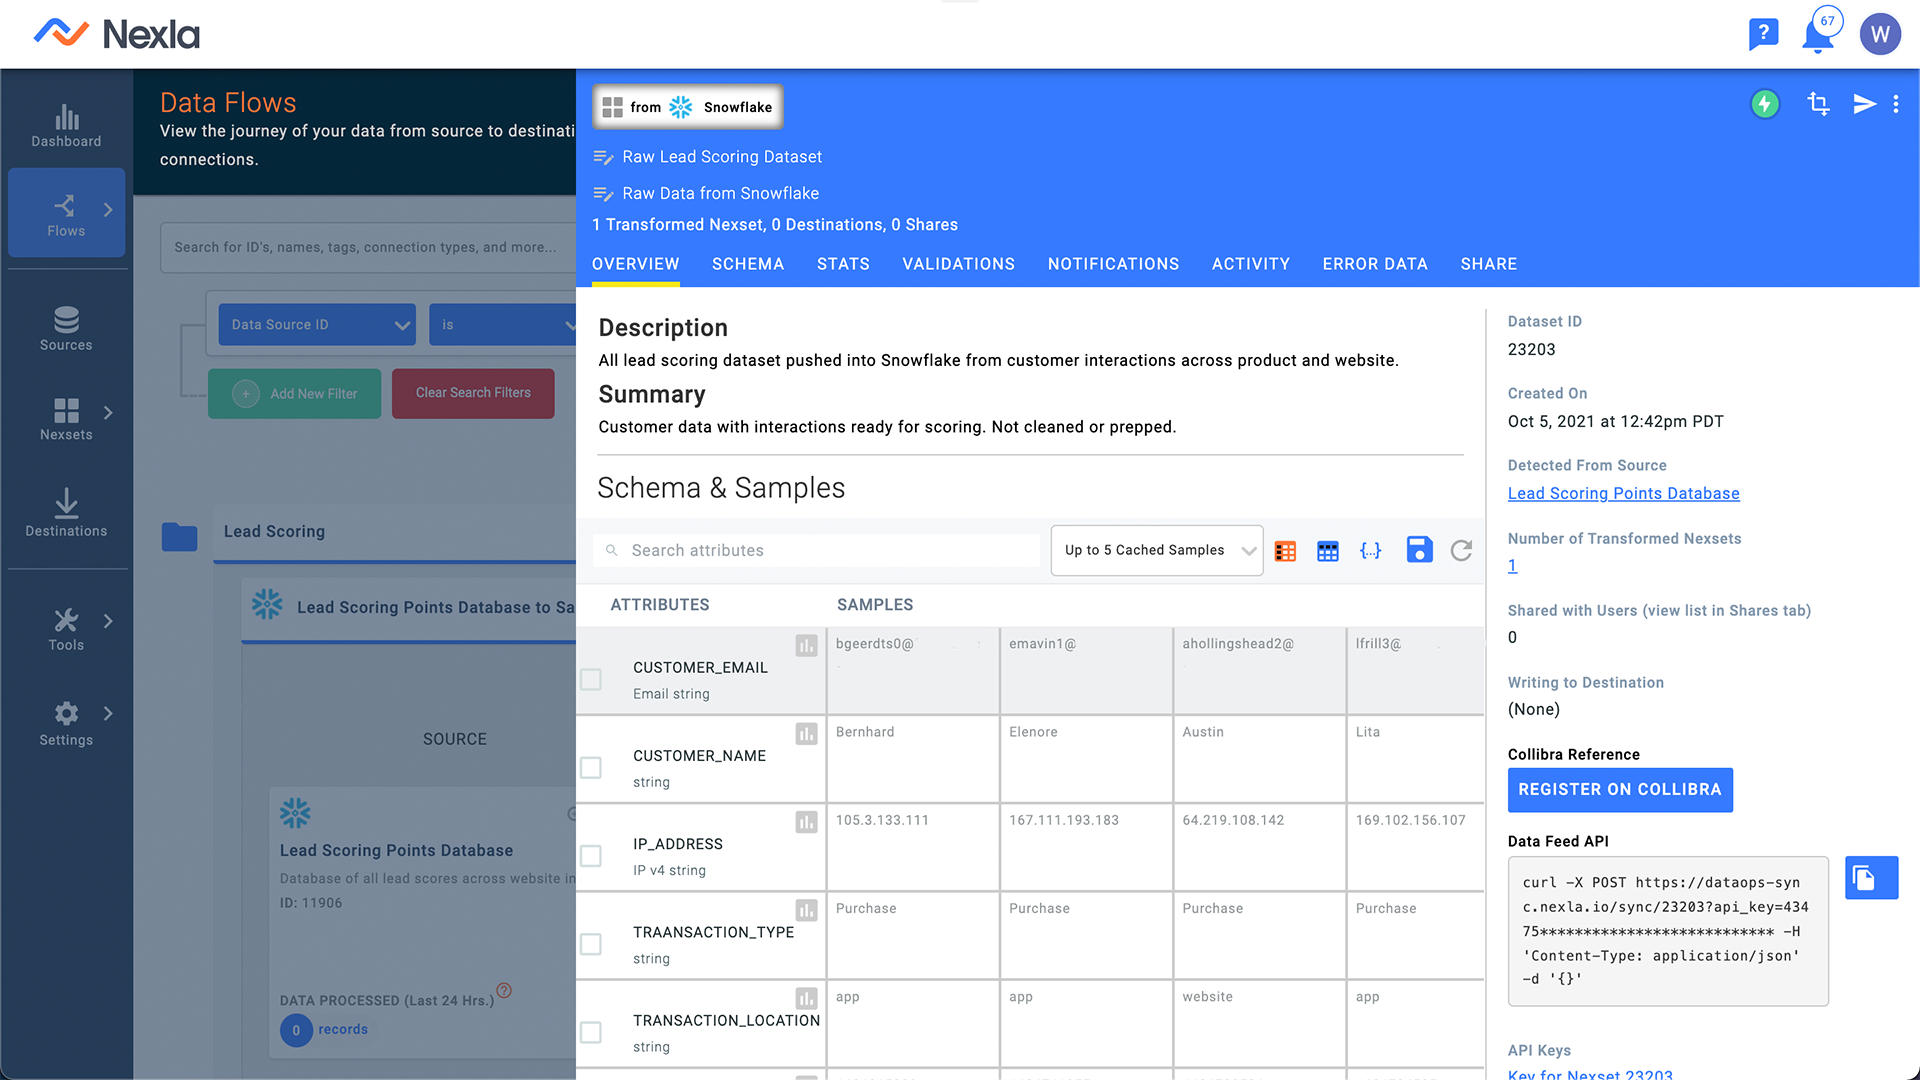1920x1080 pixels.
Task: Expand the Data Source ID filter dropdown
Action: pos(317,325)
